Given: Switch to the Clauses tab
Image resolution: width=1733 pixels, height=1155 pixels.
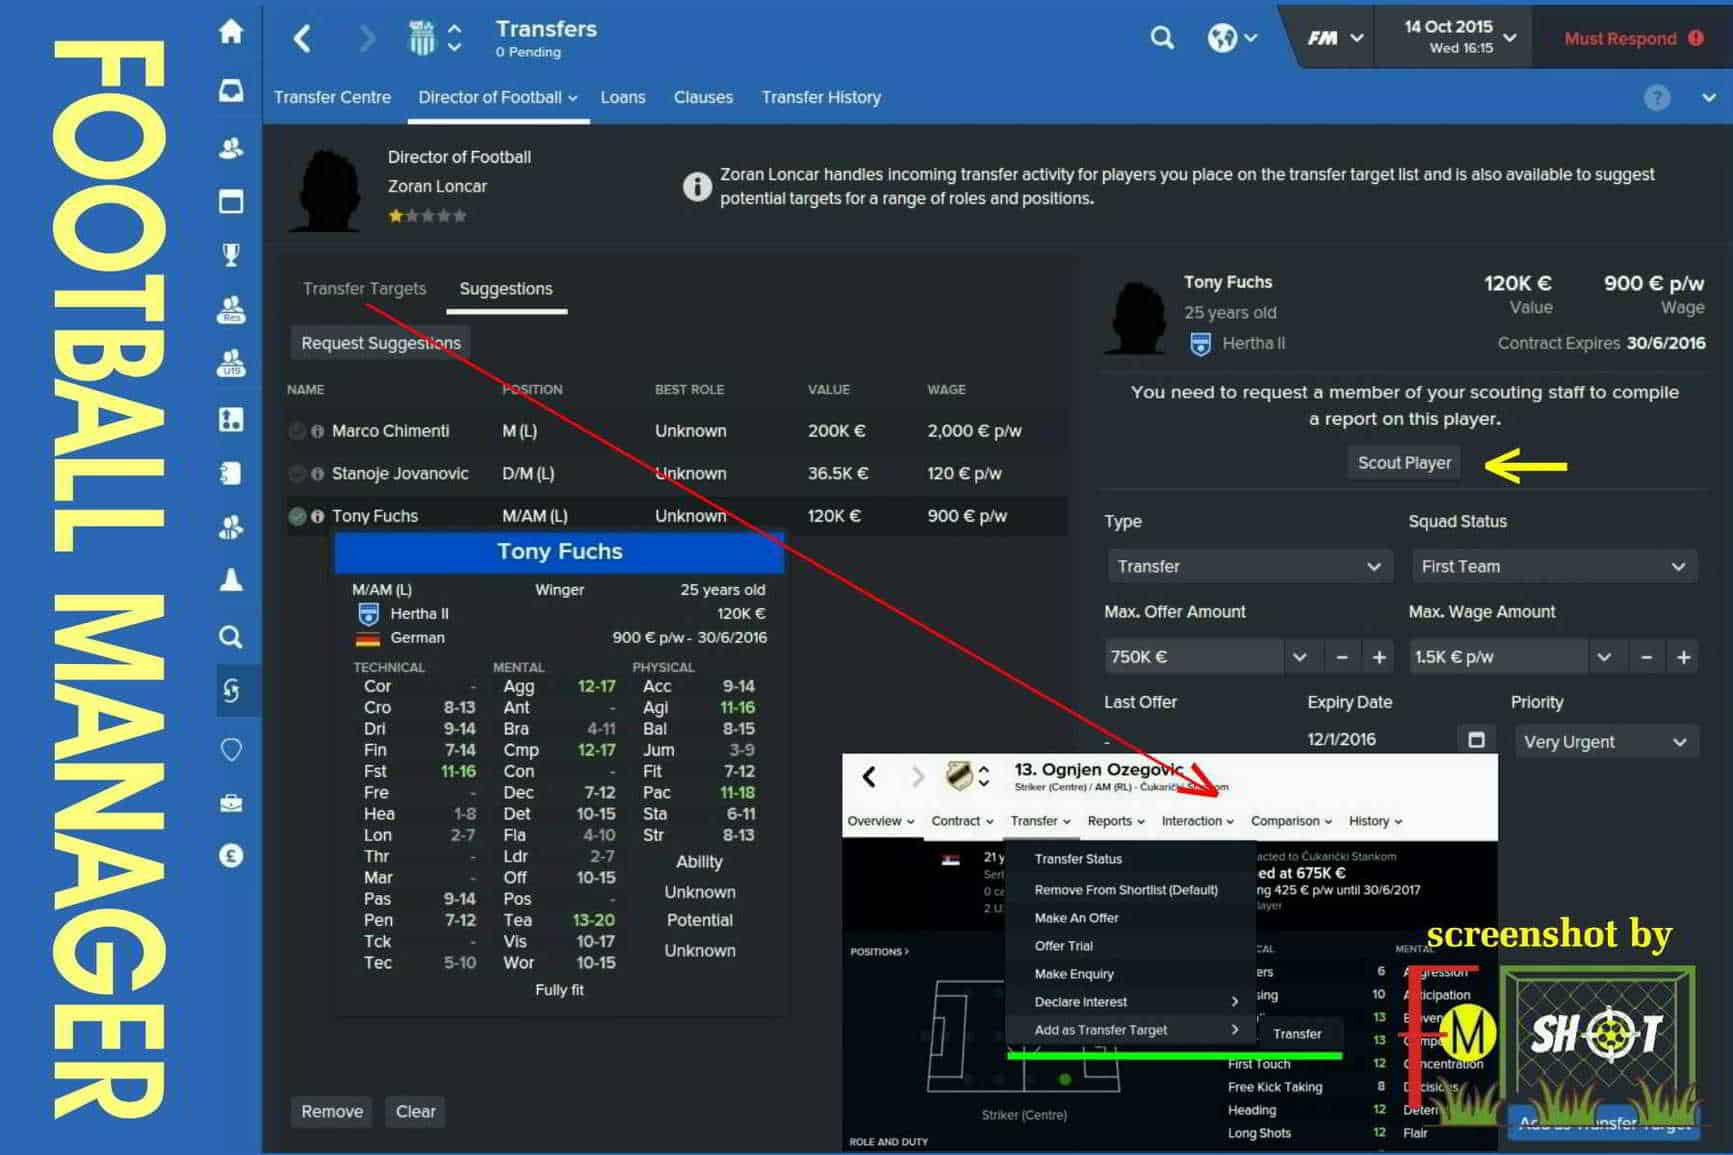Looking at the screenshot, I should [x=703, y=97].
